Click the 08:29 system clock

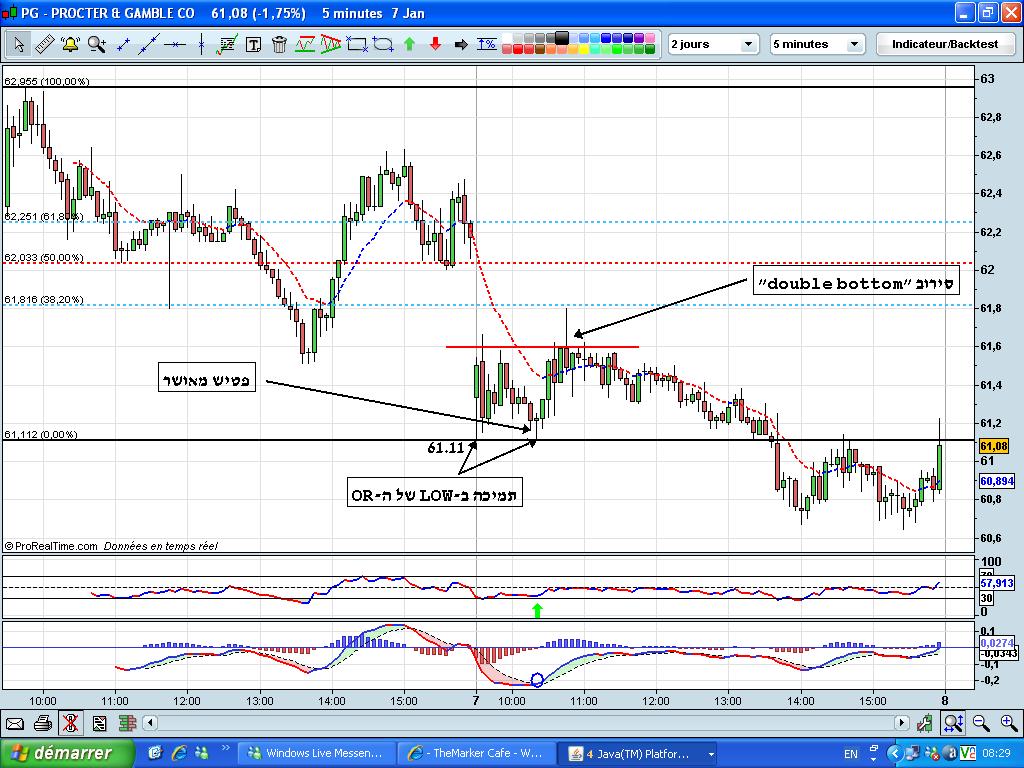point(999,754)
